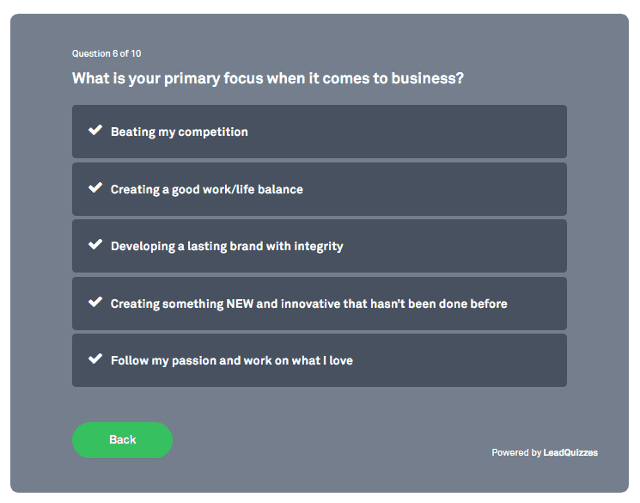Click blank right end of lasting brand row
Image resolution: width=640 pixels, height=503 pixels.
tap(480, 246)
